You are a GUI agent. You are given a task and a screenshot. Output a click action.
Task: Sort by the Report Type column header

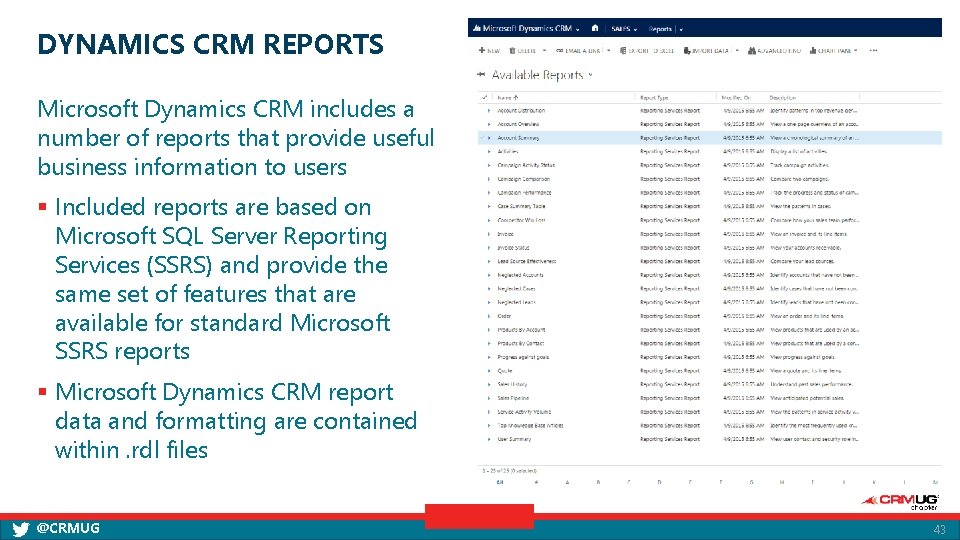[654, 97]
